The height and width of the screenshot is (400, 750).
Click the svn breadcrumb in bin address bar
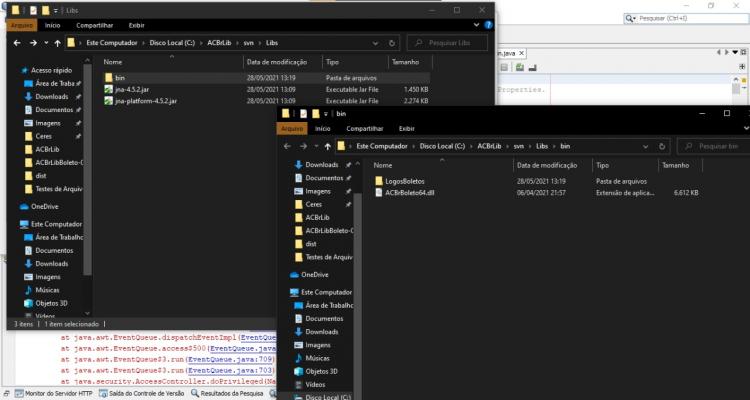518,146
